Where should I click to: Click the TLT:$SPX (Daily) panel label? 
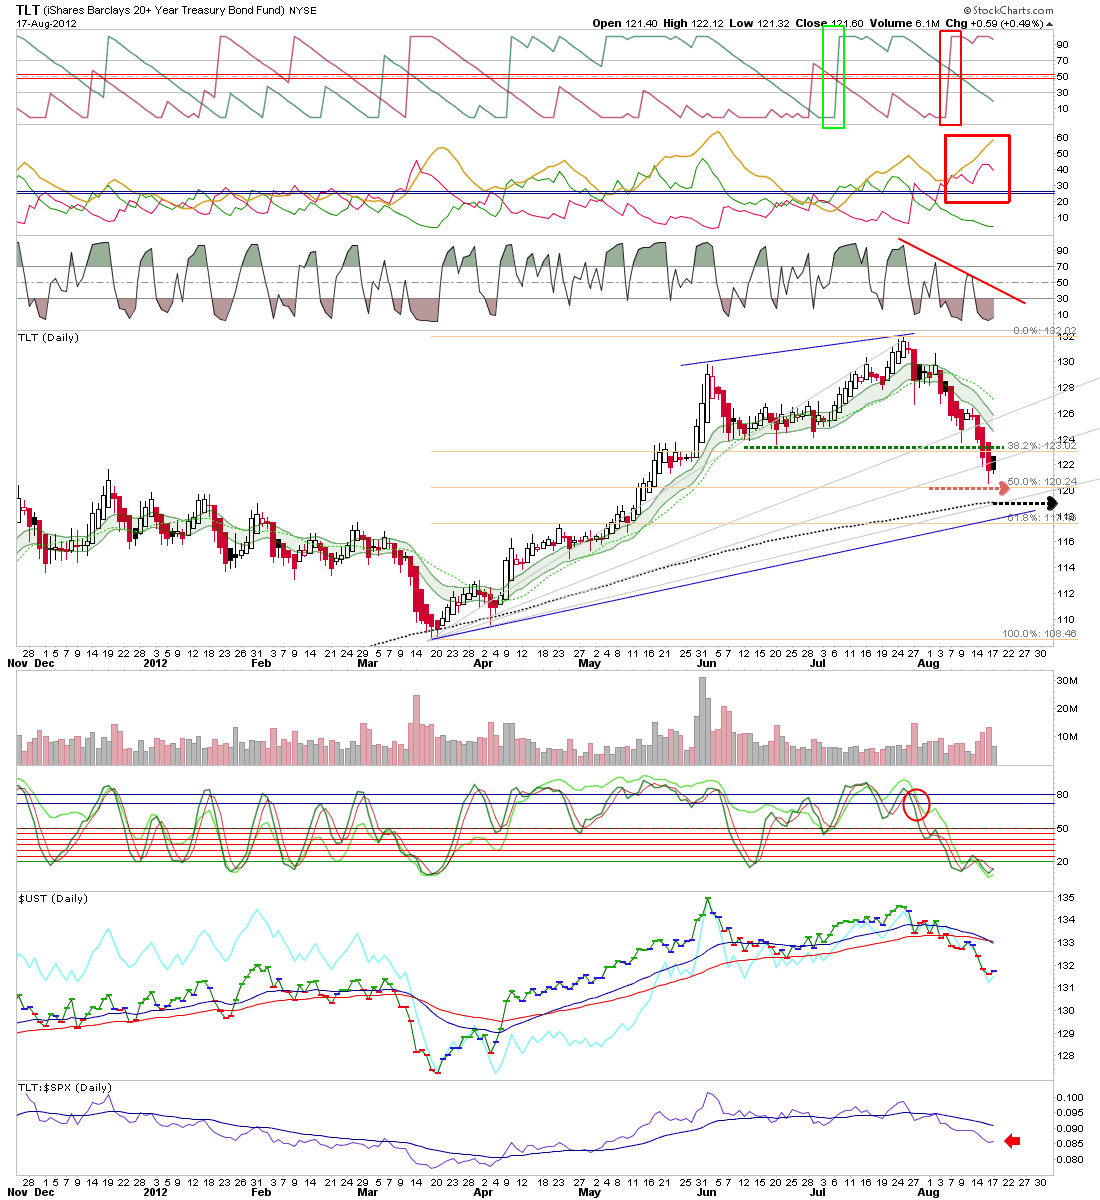click(x=64, y=1087)
